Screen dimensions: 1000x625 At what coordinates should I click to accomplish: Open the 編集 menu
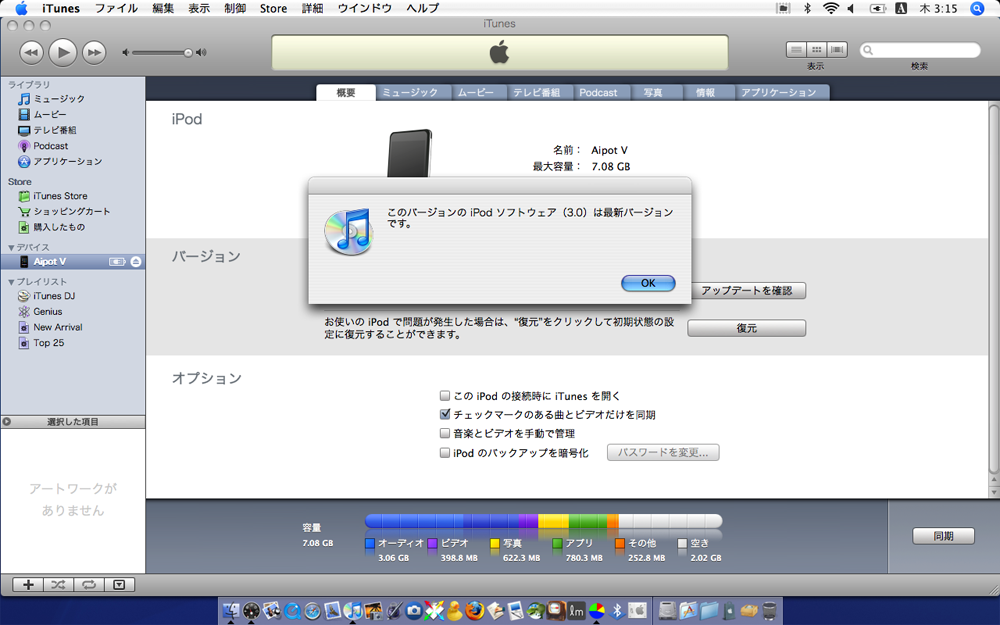point(163,8)
